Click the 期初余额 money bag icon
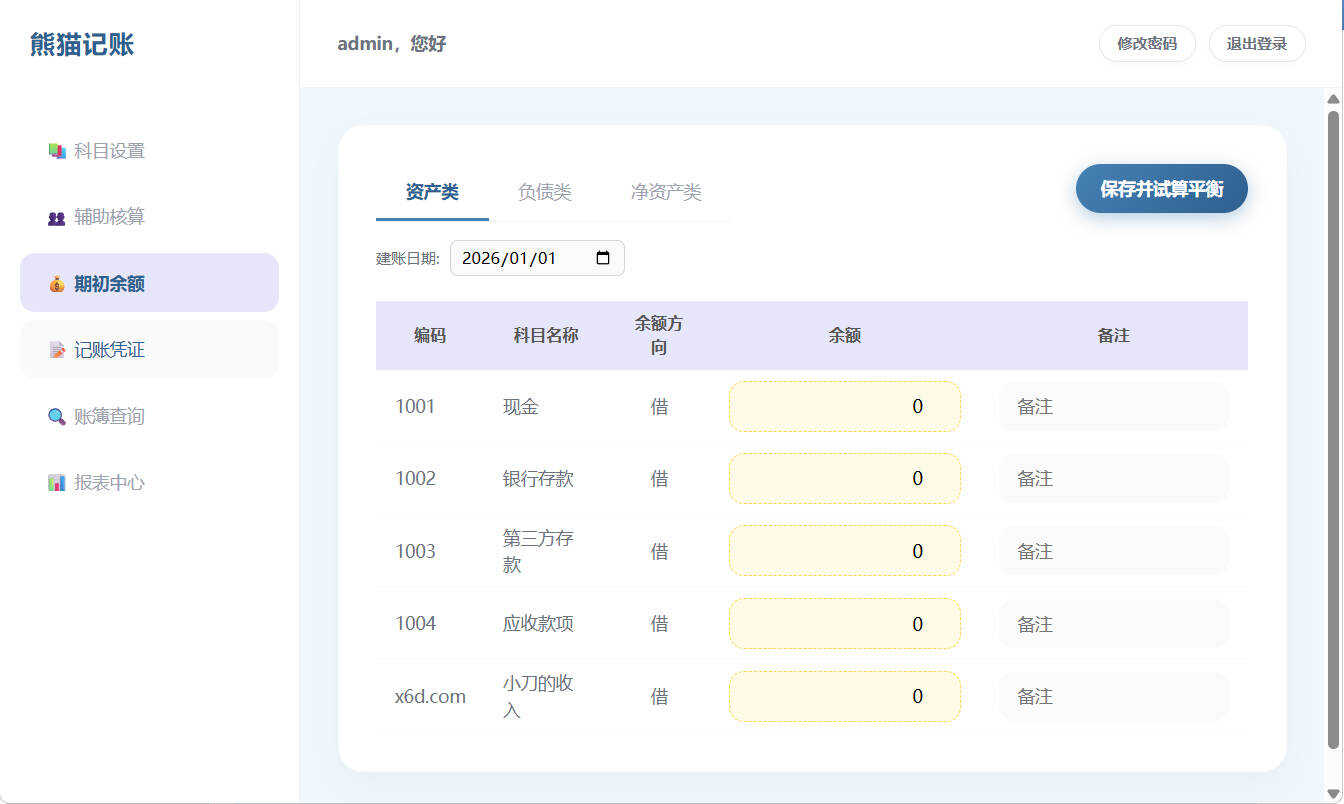Screen dimensions: 1344x804 click(x=57, y=283)
